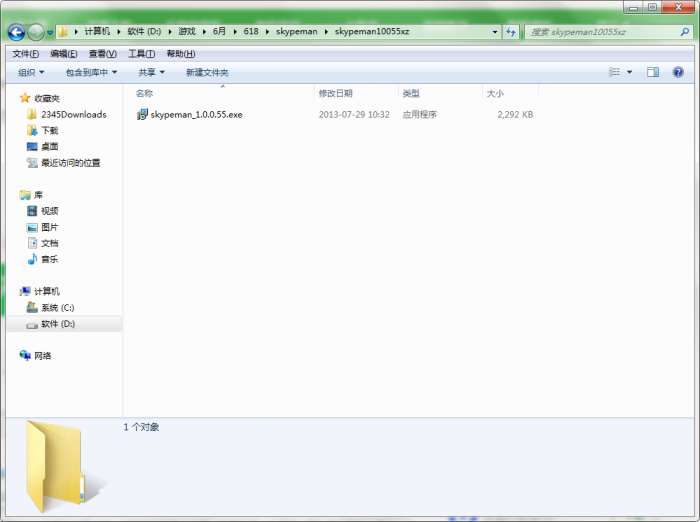Click the 应用程序 type cell
The width and height of the screenshot is (700, 522).
click(420, 115)
